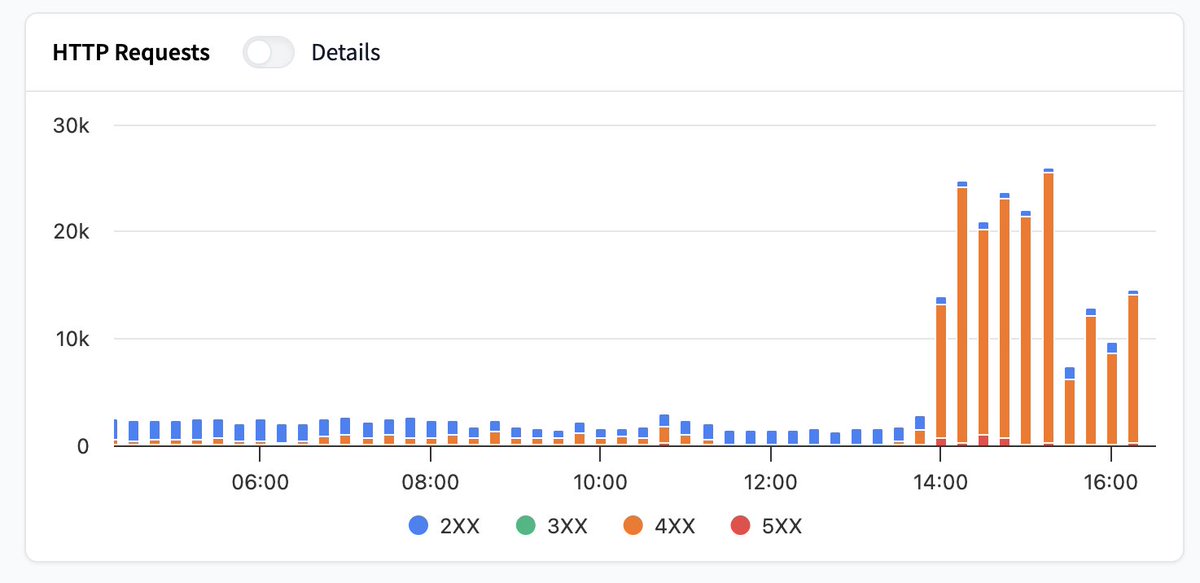
Task: Click the 10:00 time axis marker
Action: tap(600, 482)
